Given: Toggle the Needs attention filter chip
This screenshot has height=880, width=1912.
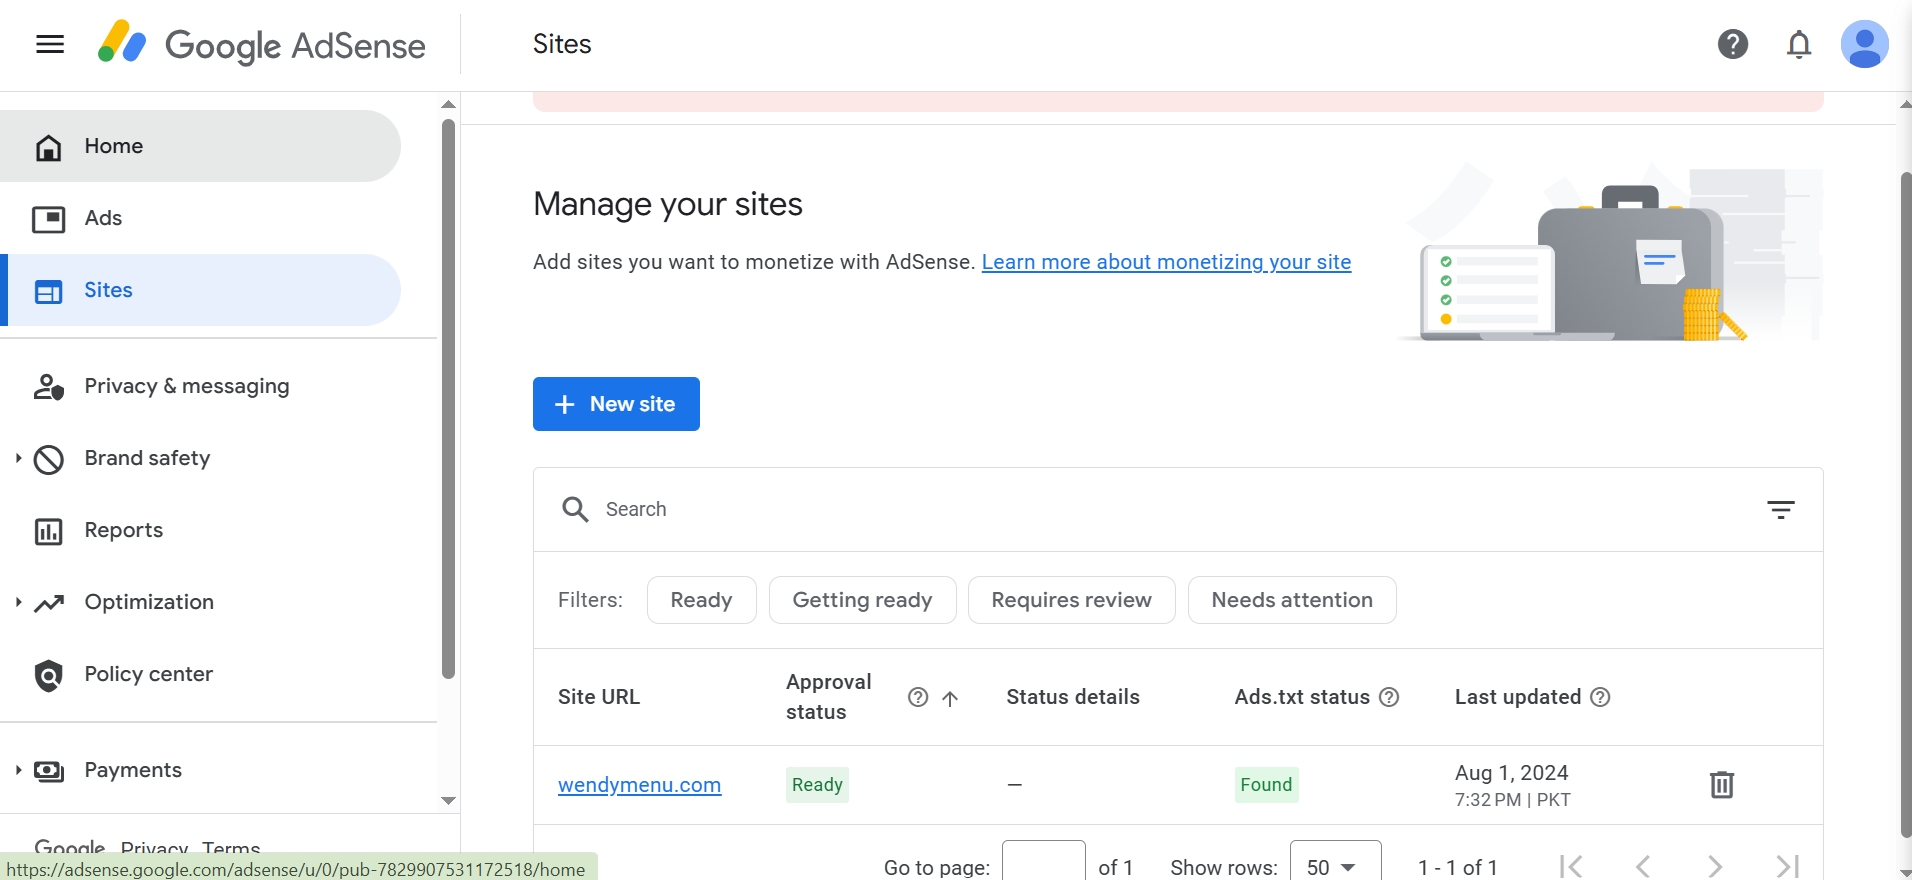Looking at the screenshot, I should point(1292,600).
